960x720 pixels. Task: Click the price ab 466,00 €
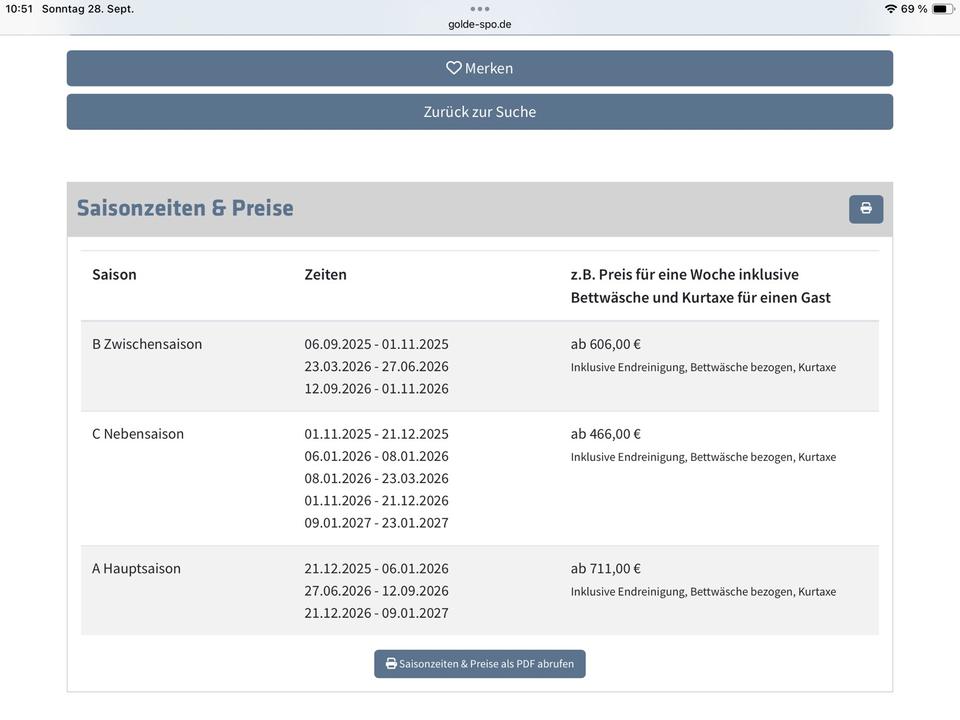606,434
